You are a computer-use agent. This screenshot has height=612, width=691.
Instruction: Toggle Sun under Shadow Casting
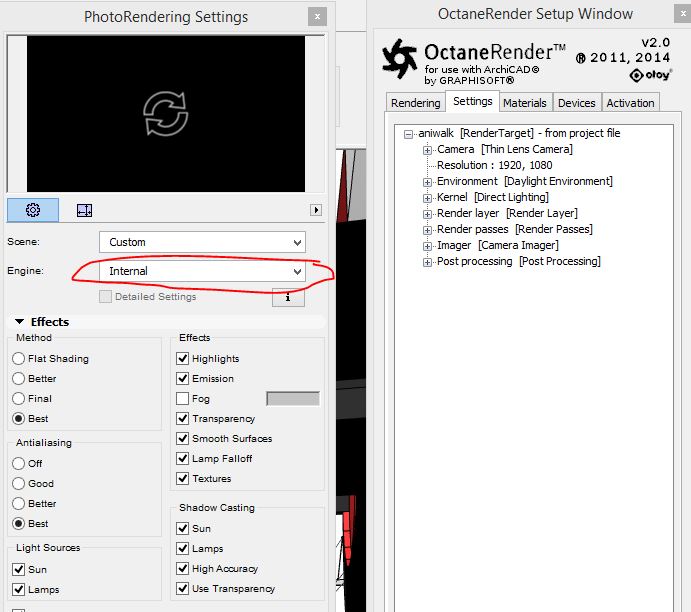tap(182, 528)
